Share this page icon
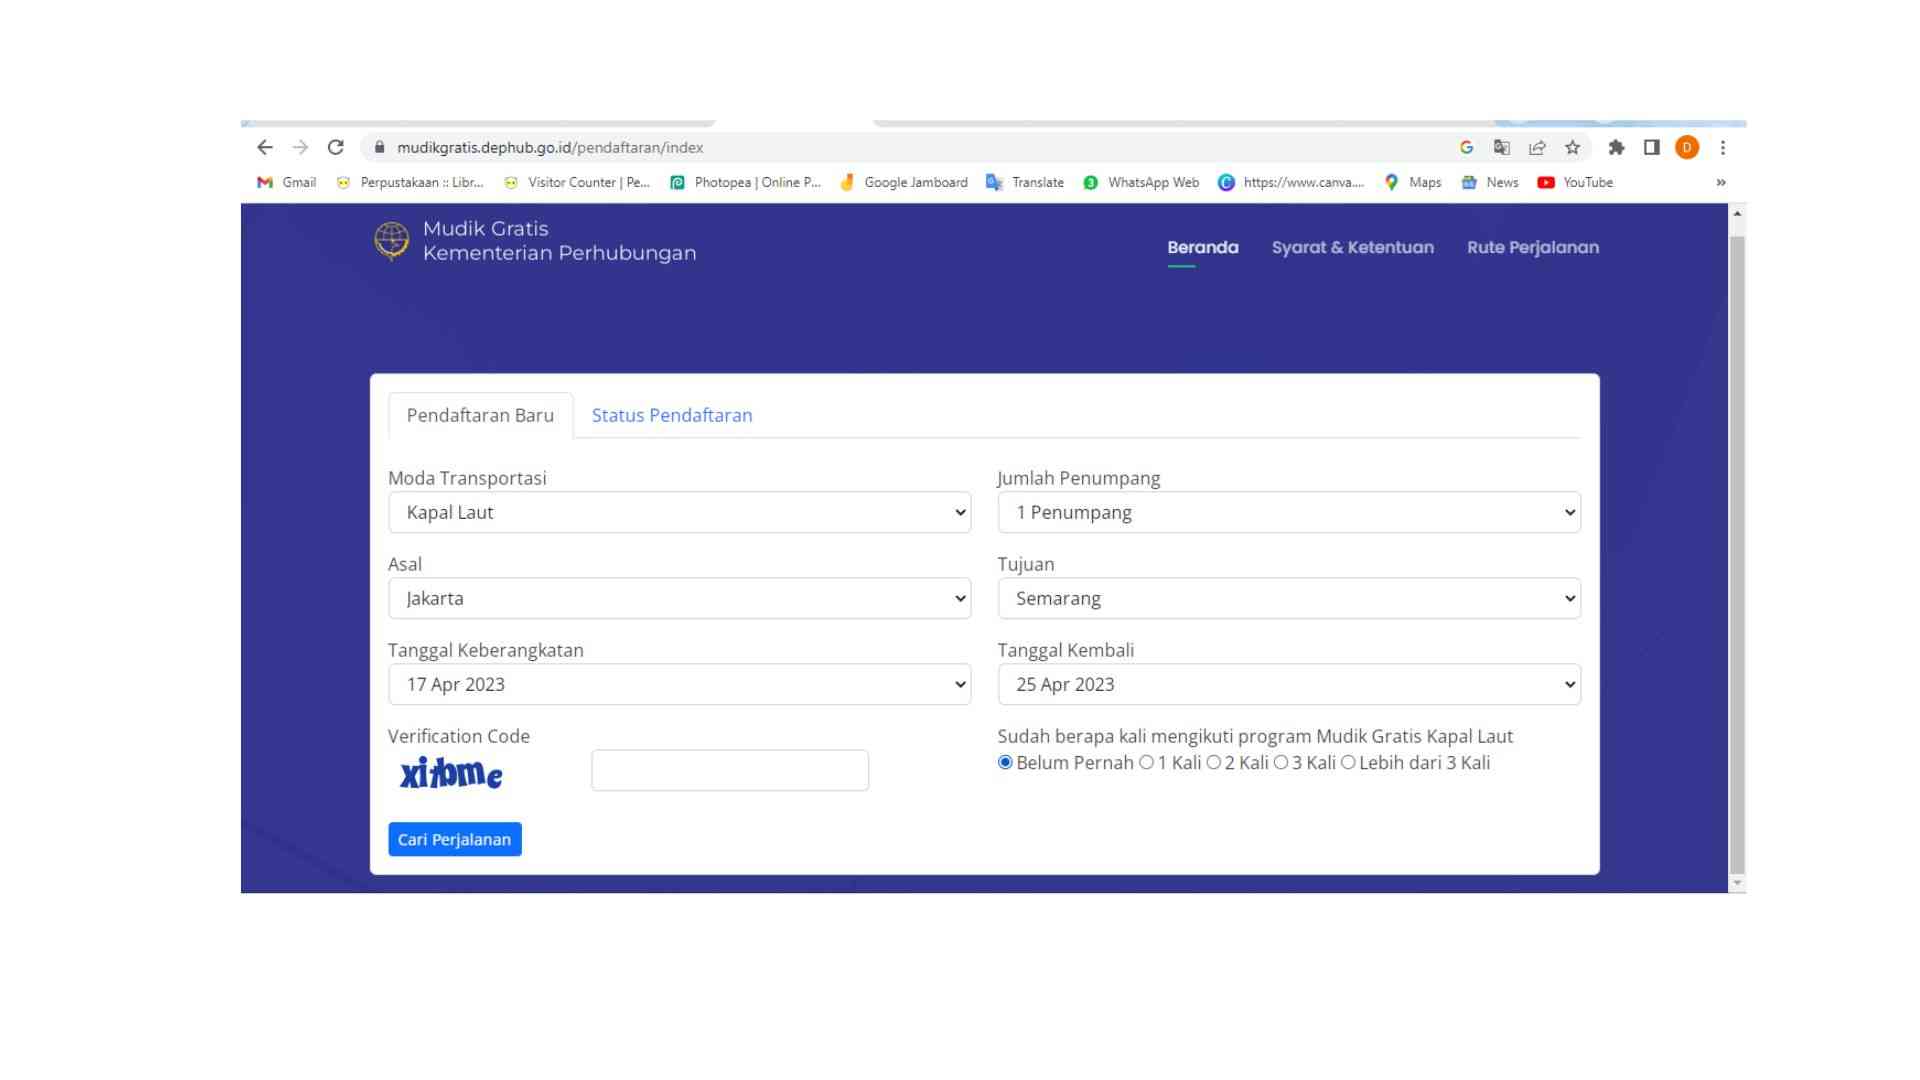This screenshot has width=1920, height=1080. pos(1537,147)
